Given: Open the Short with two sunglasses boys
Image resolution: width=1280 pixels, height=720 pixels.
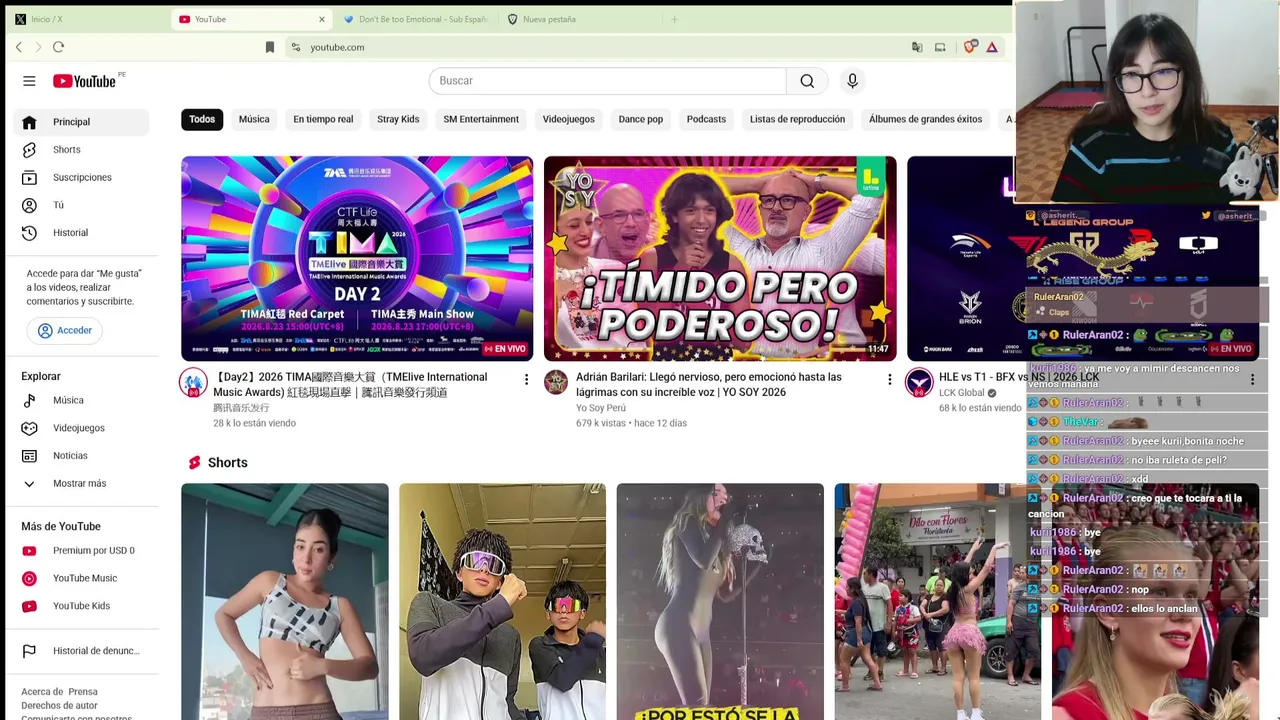Looking at the screenshot, I should (502, 602).
